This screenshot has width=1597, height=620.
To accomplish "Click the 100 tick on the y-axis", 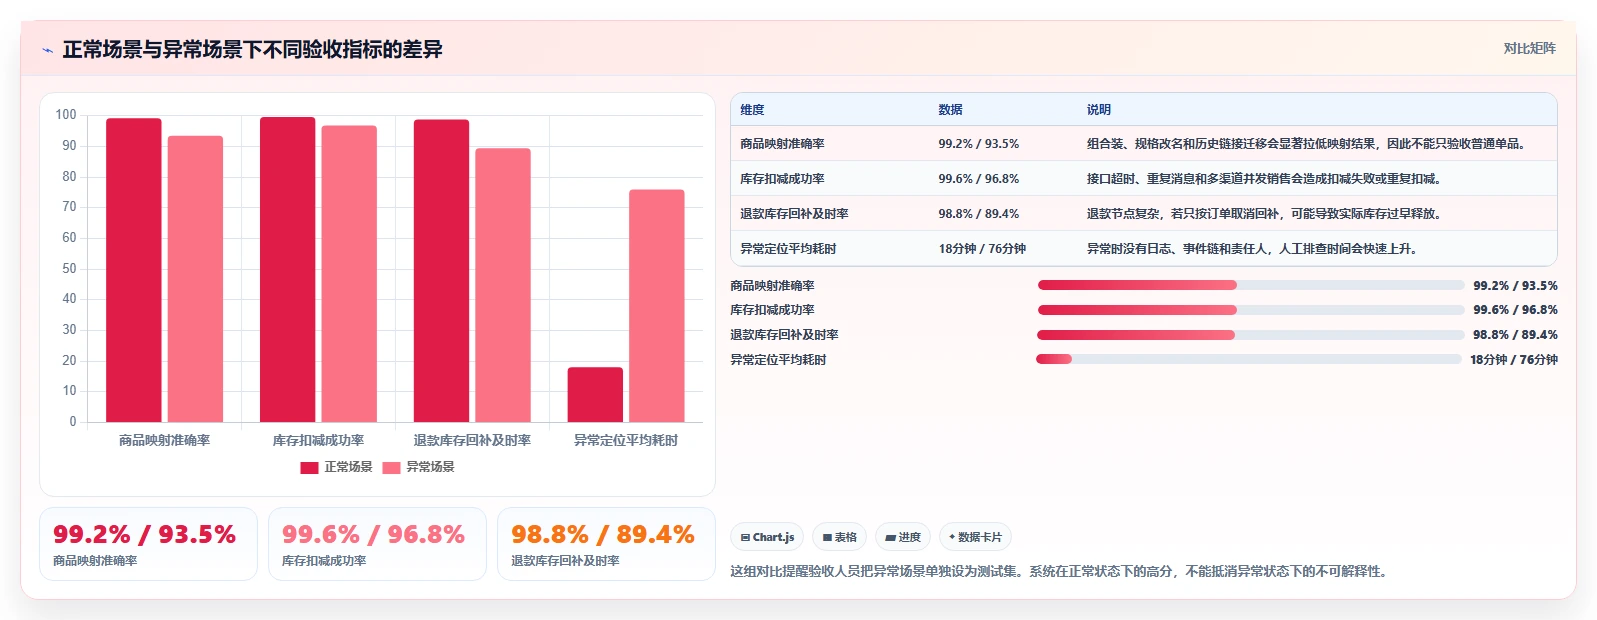I will [66, 115].
